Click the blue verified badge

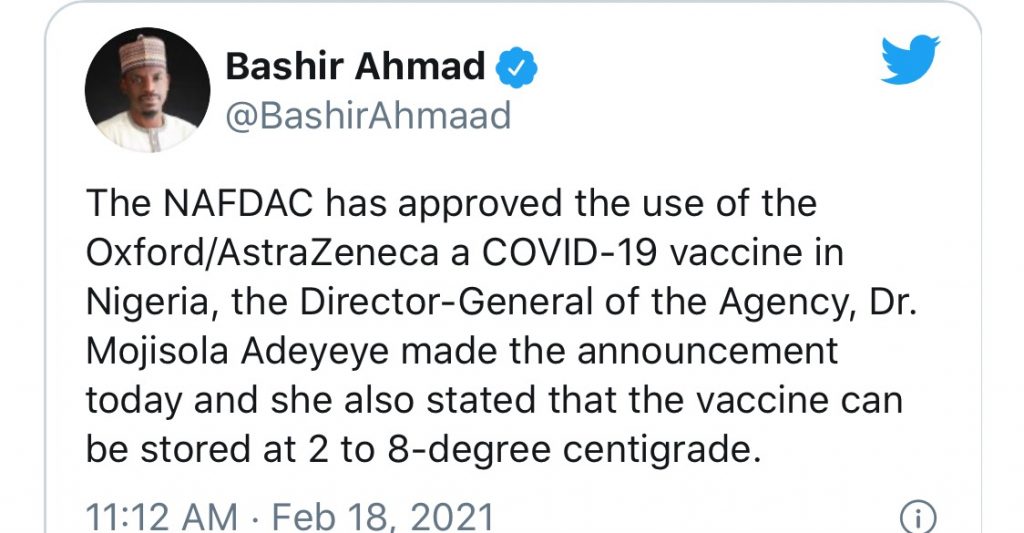pos(517,68)
